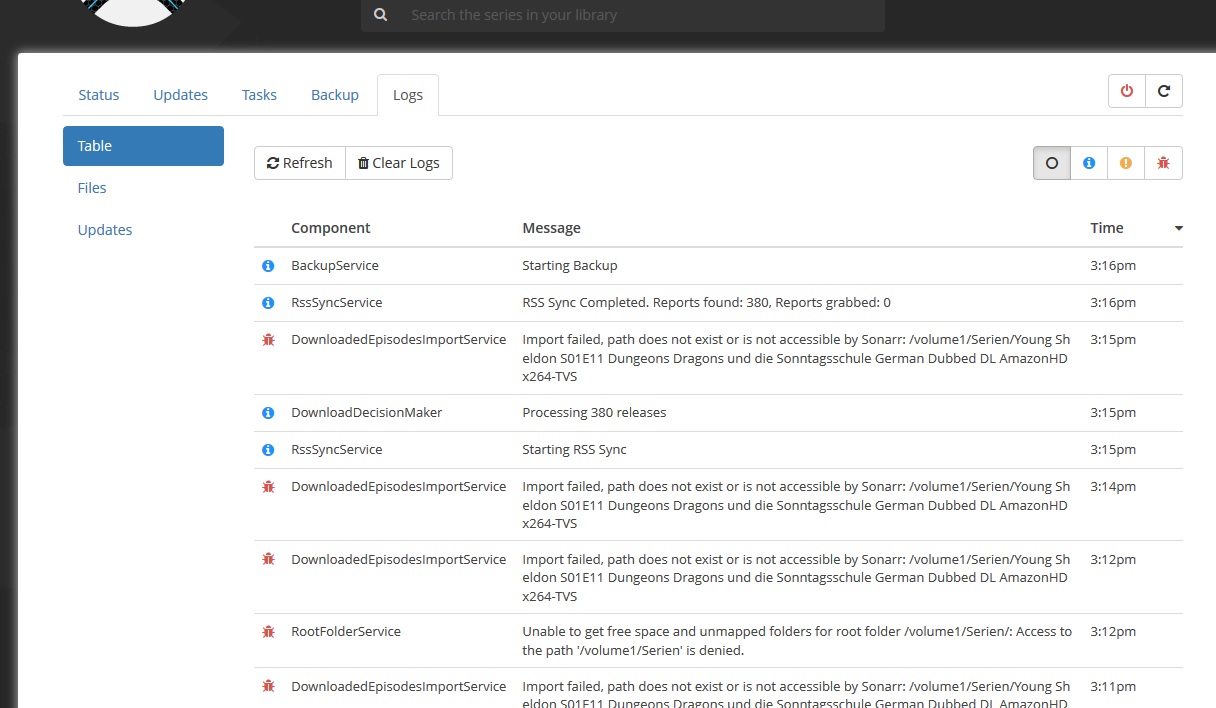Select the 'Starting Backup' message
This screenshot has height=708, width=1216.
click(x=570, y=266)
